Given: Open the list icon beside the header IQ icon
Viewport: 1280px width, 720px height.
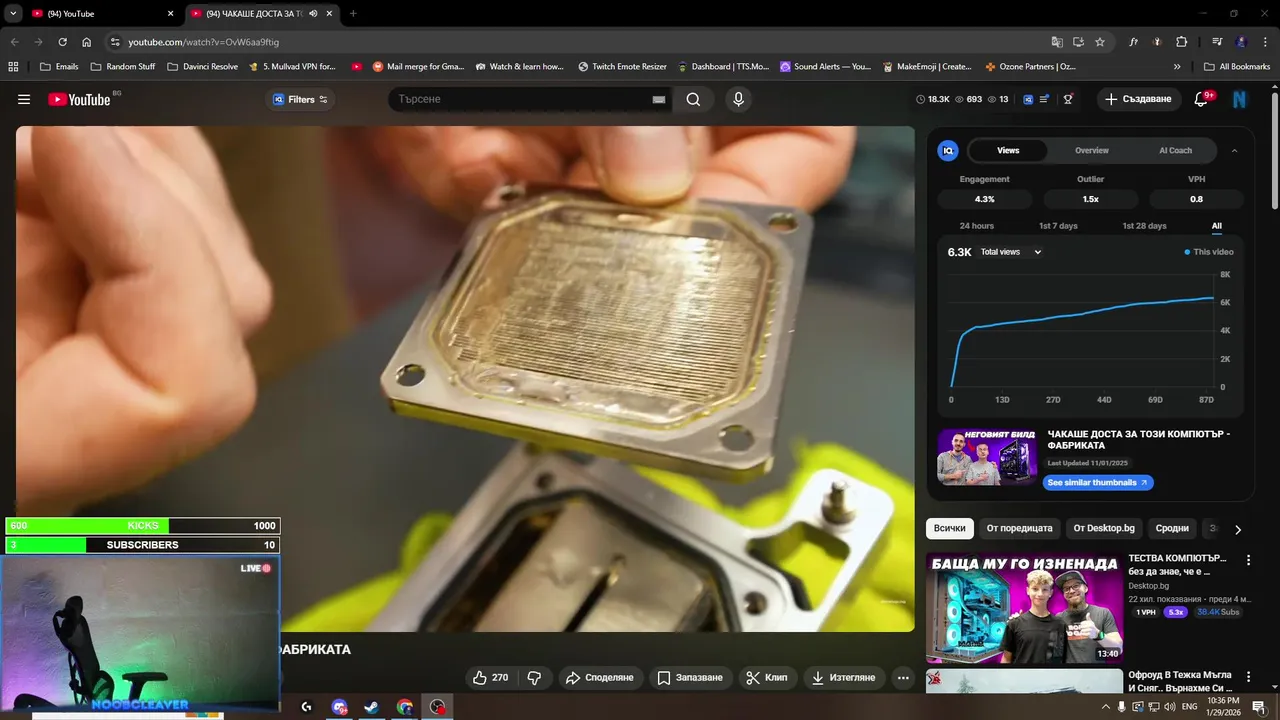Looking at the screenshot, I should [x=1045, y=99].
